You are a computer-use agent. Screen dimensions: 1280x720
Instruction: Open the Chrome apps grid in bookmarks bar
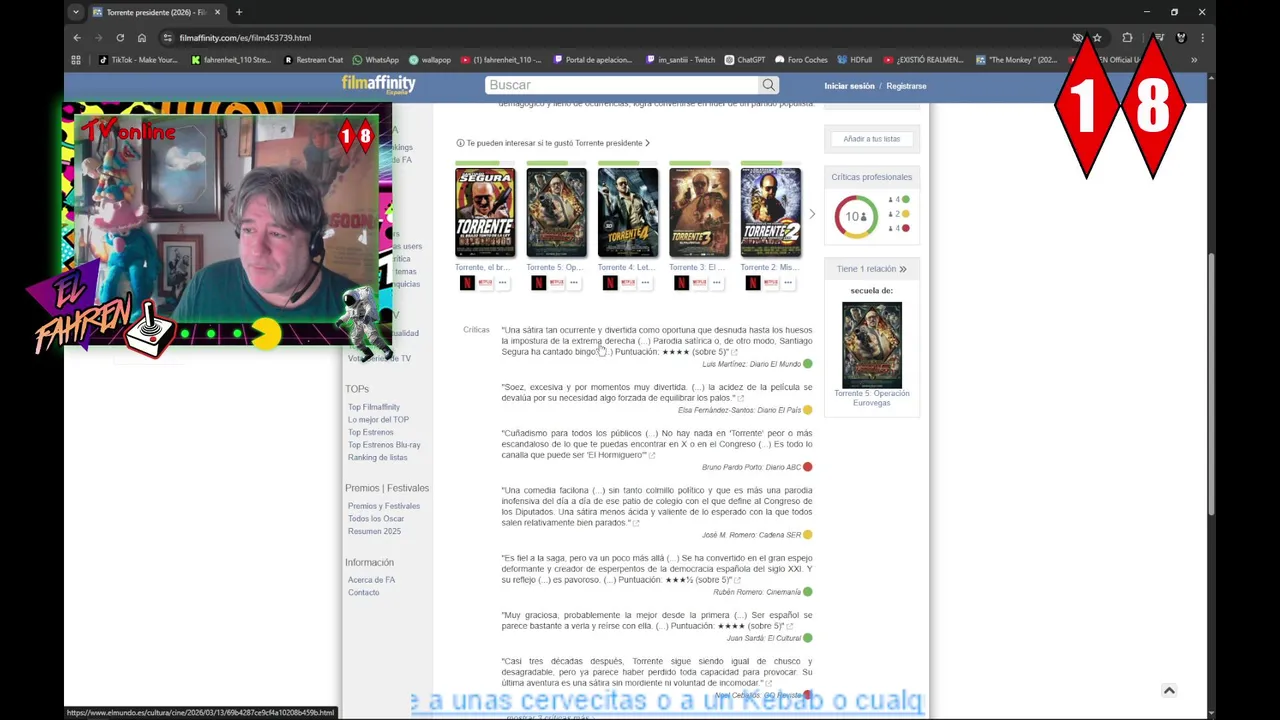coord(76,60)
